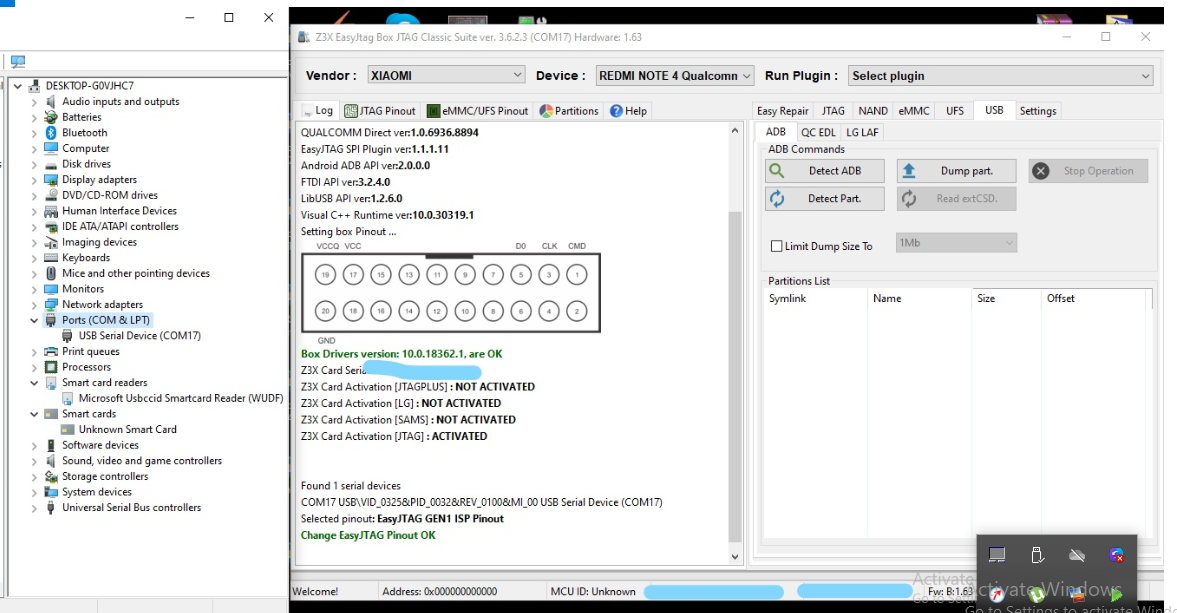The width and height of the screenshot is (1177, 613).
Task: Enable the Limit Dump Size To checkbox
Action: pyautogui.click(x=776, y=246)
